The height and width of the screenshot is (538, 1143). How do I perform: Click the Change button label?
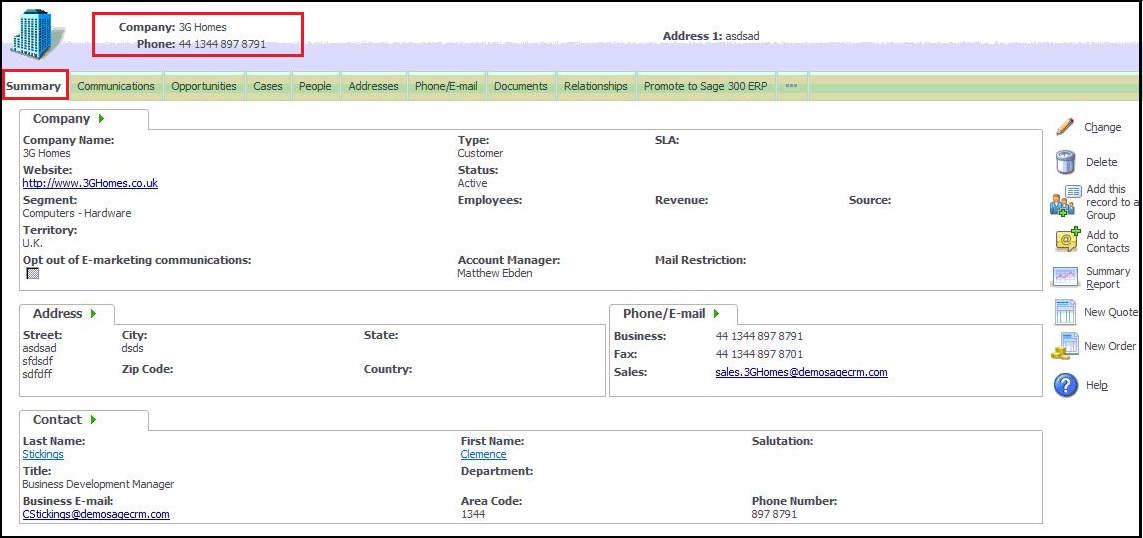tap(1102, 127)
